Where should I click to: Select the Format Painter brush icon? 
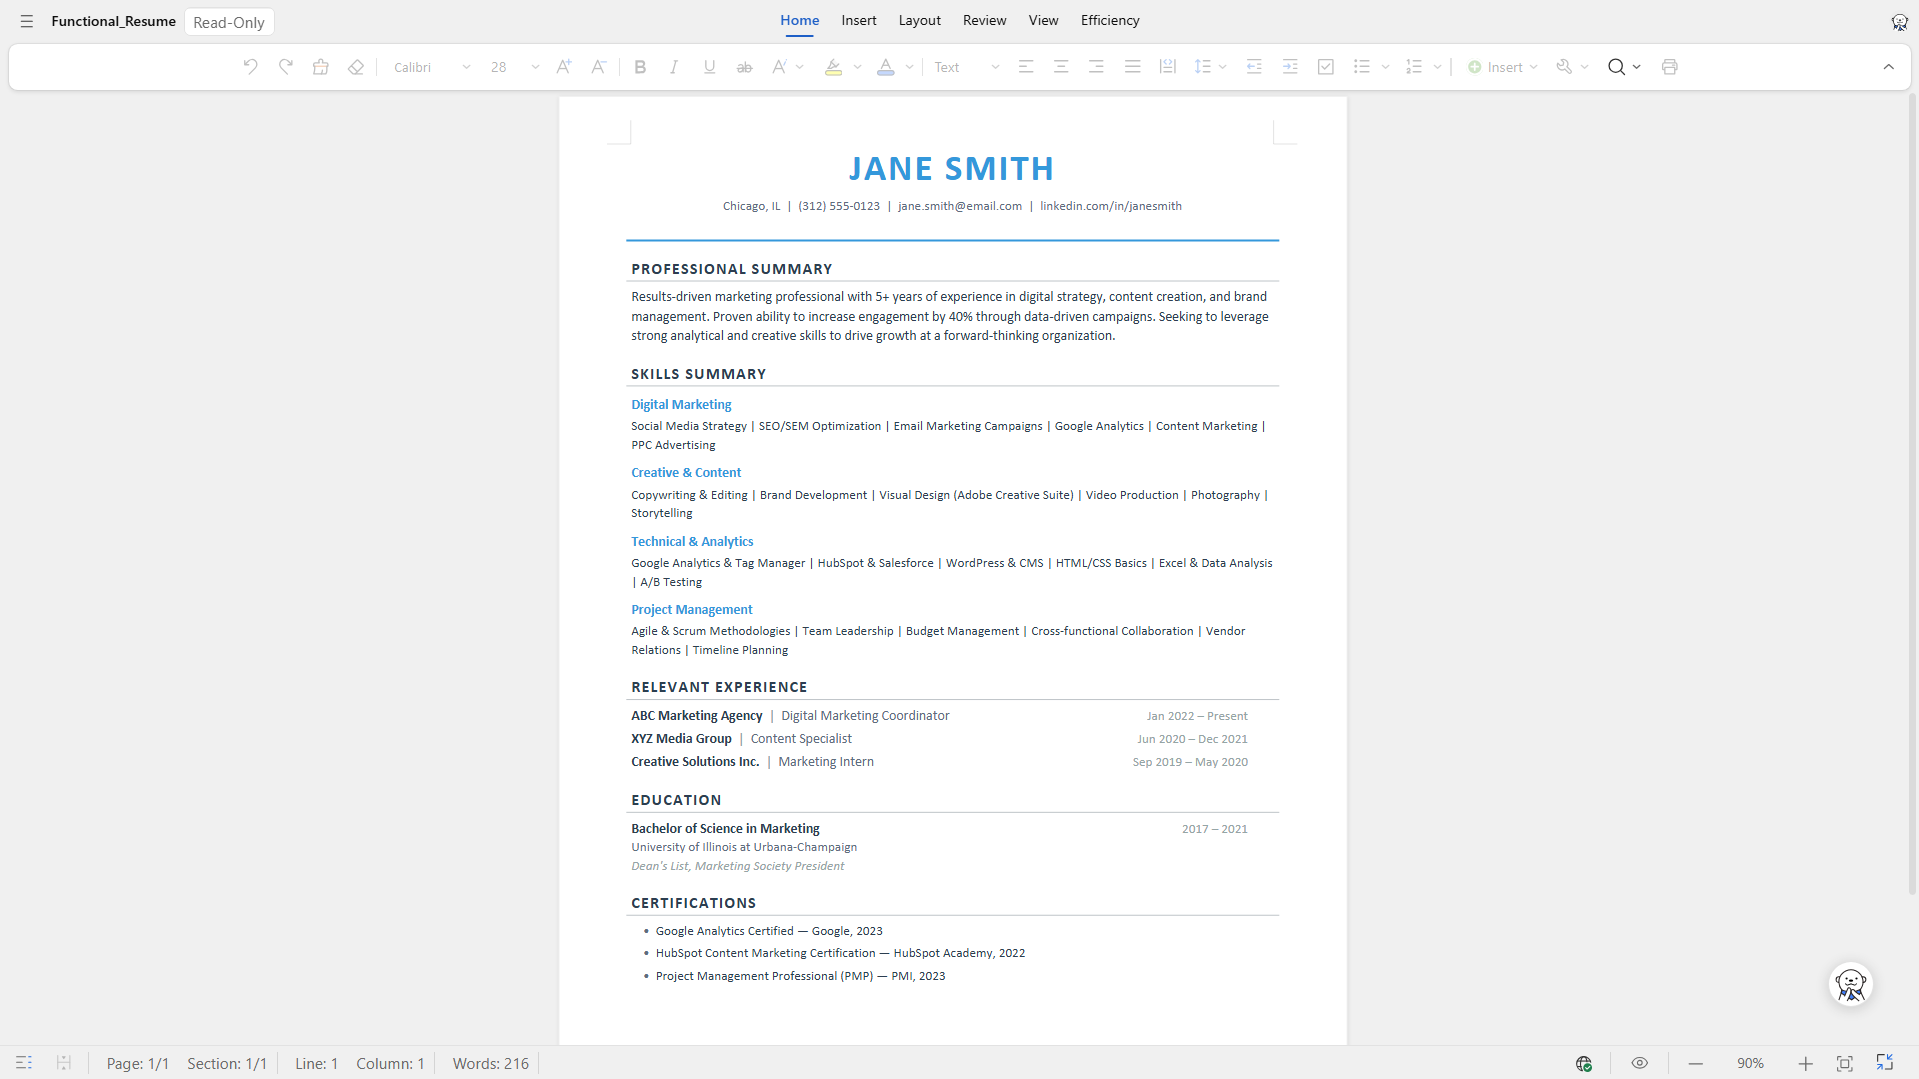pyautogui.click(x=321, y=67)
